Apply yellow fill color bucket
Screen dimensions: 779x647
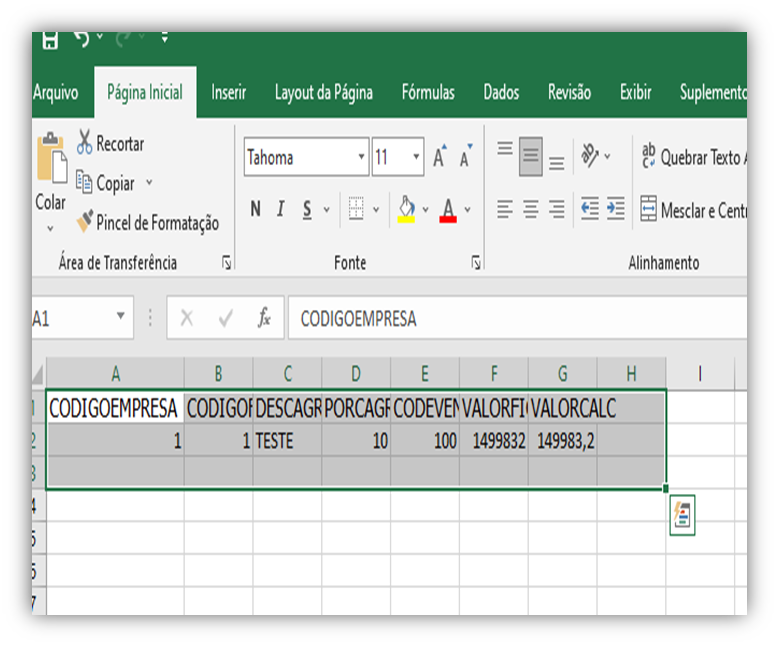(x=406, y=209)
